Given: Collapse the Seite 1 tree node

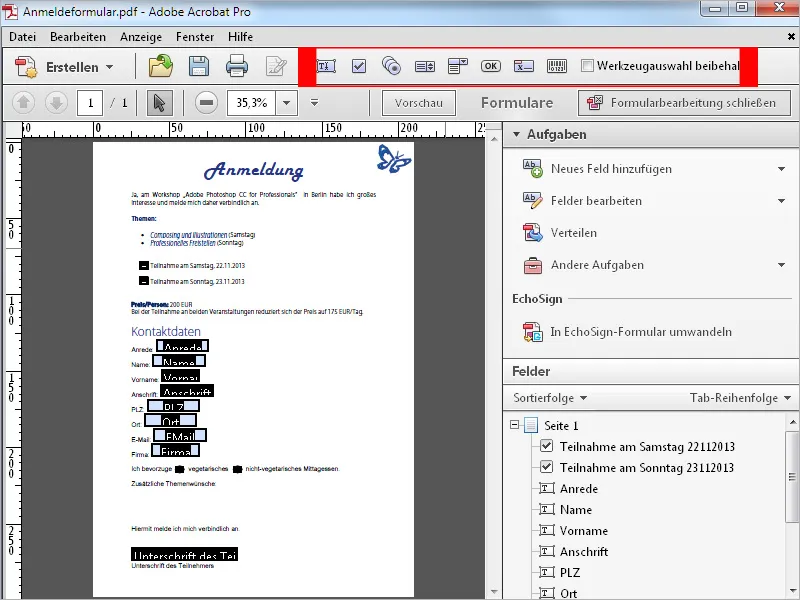Looking at the screenshot, I should tap(514, 424).
